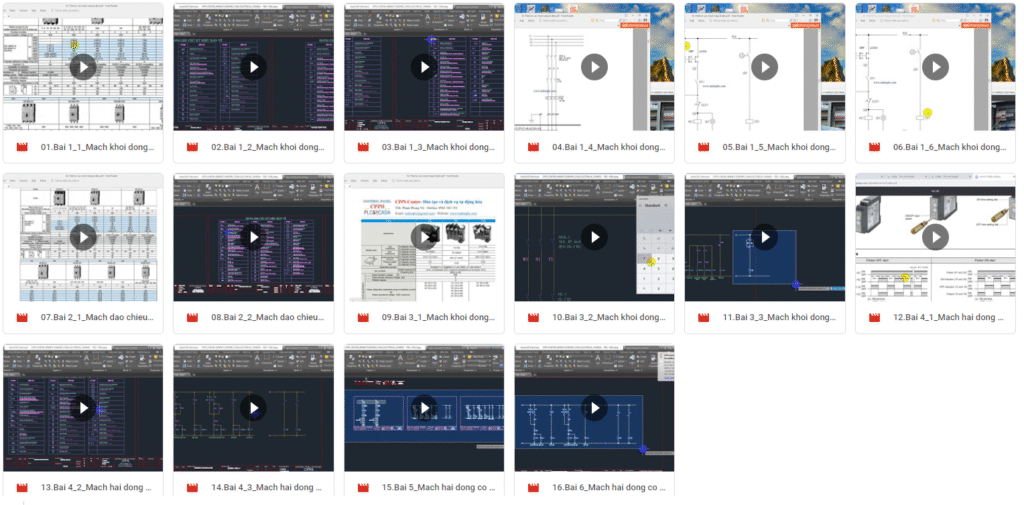Click the file icon next to 05.Bai 1_5
The width and height of the screenshot is (1024, 505).
point(703,147)
